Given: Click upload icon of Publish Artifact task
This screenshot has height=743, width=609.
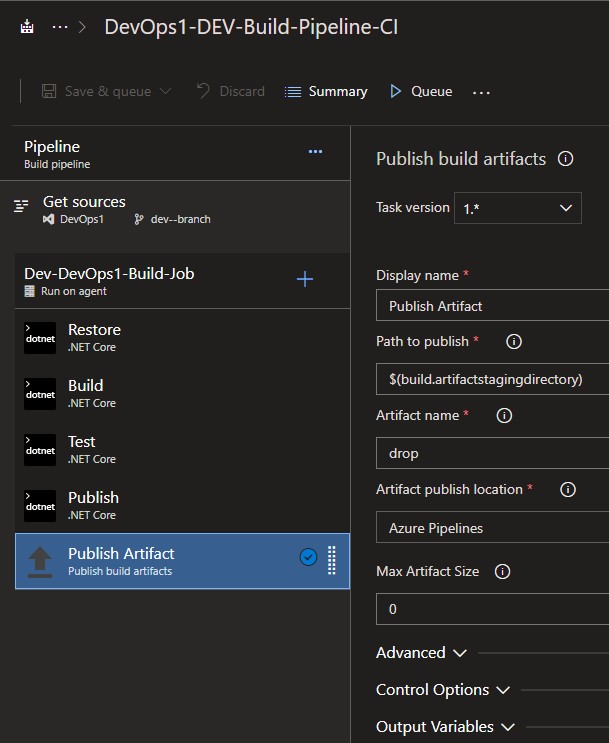Looking at the screenshot, I should pos(40,562).
